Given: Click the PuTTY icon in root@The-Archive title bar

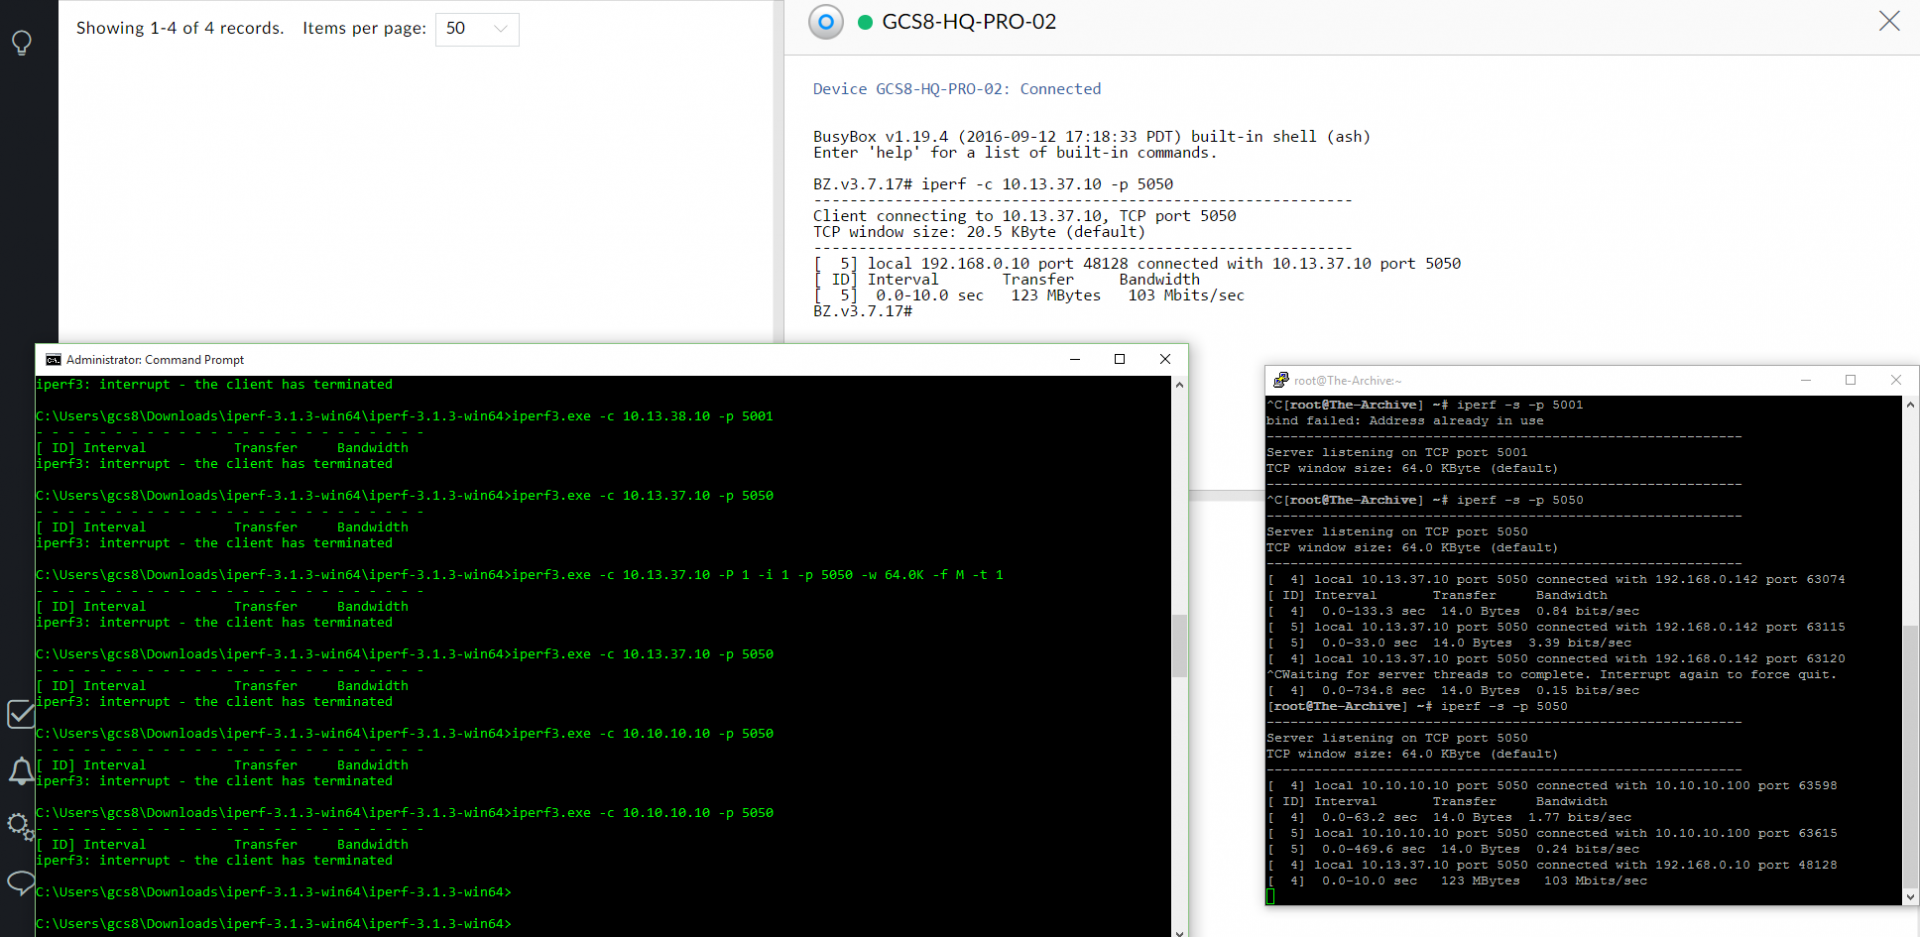Looking at the screenshot, I should (1281, 381).
